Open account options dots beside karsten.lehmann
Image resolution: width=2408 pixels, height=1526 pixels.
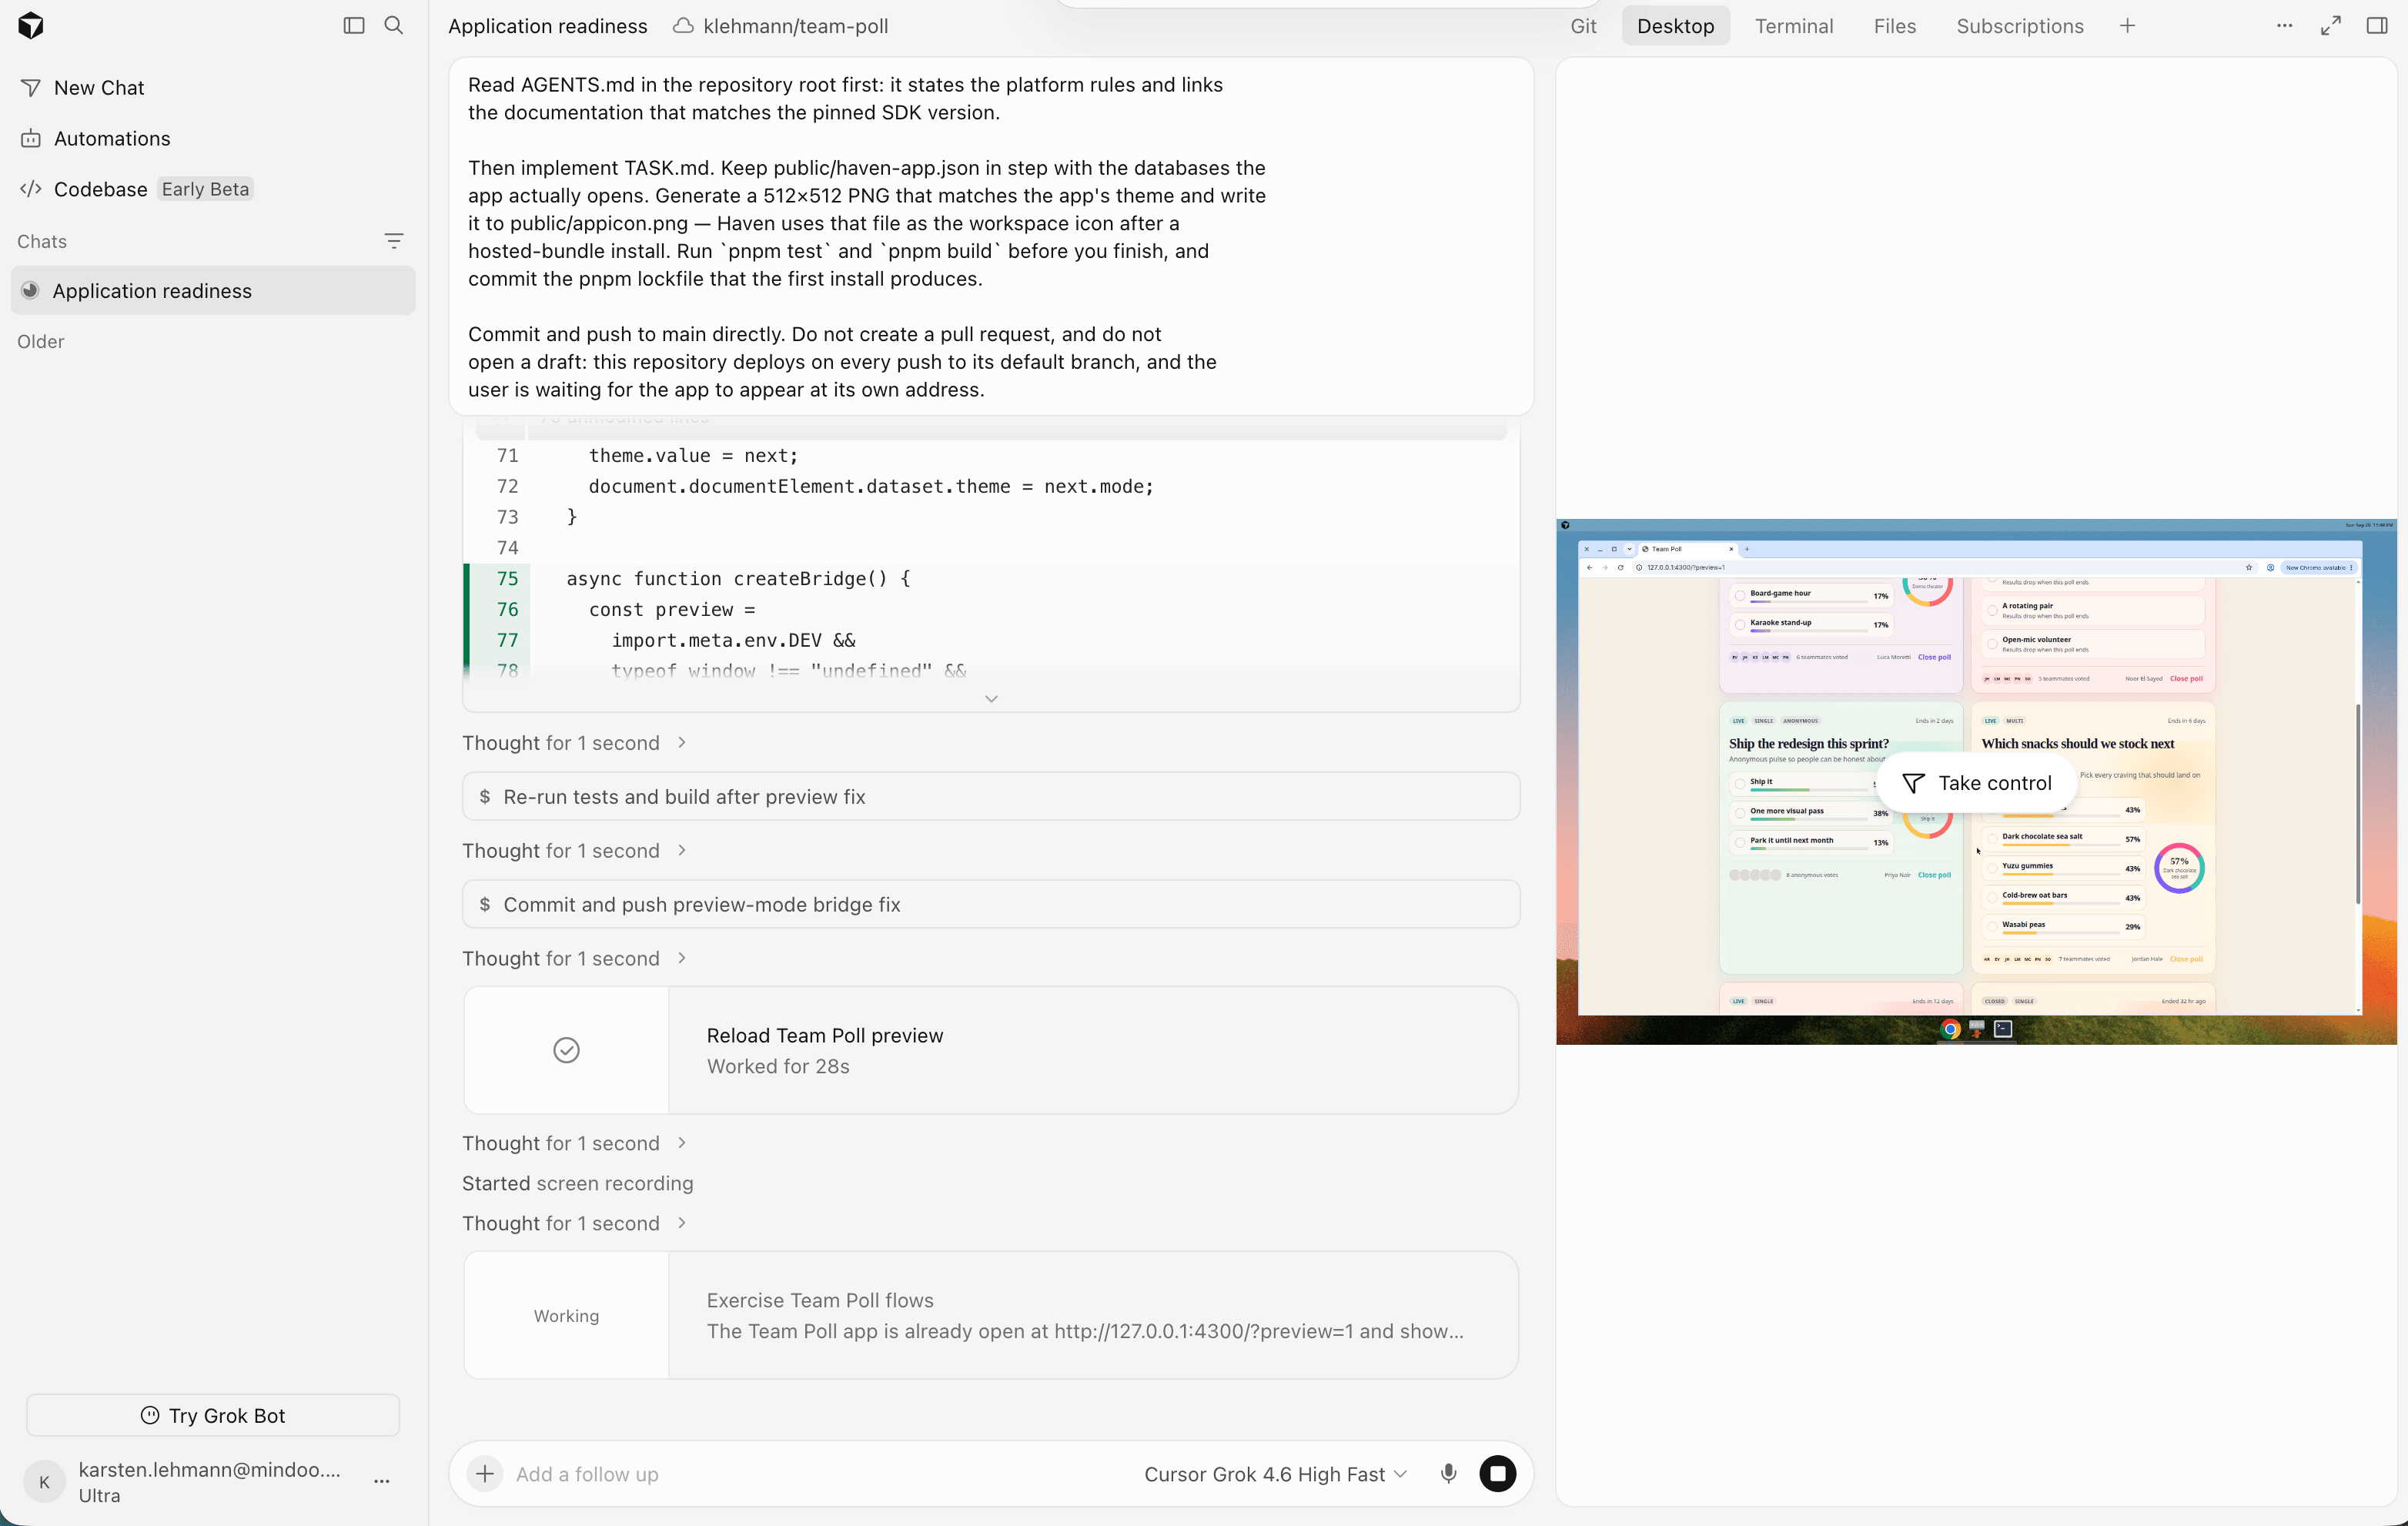coord(381,1481)
